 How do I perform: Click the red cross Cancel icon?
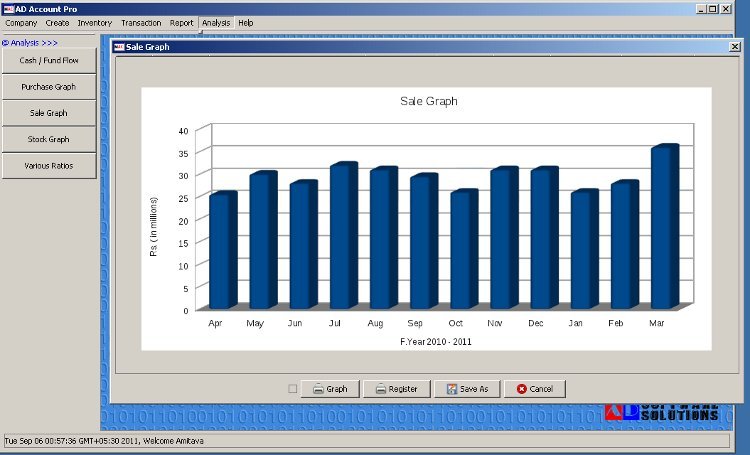522,389
